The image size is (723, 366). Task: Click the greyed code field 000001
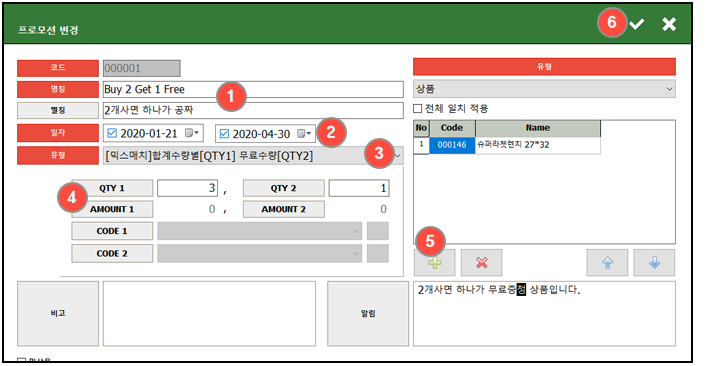coord(142,68)
